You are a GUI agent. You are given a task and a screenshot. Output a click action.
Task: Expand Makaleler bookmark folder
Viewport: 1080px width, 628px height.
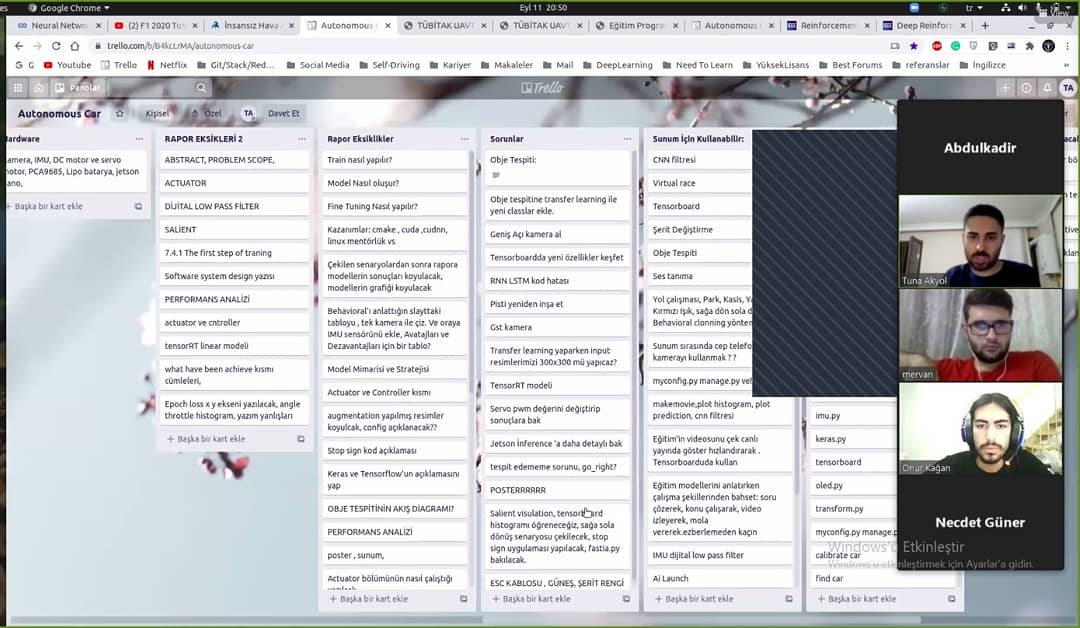506,65
